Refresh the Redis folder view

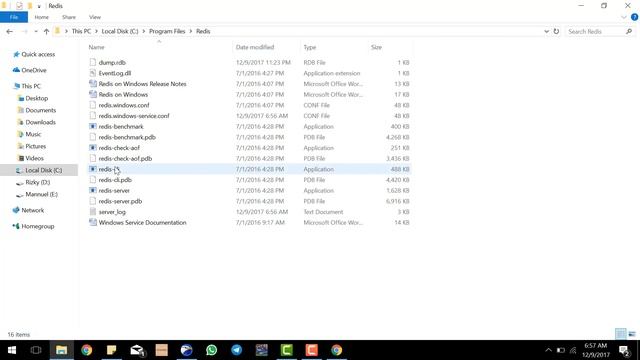pyautogui.click(x=556, y=31)
